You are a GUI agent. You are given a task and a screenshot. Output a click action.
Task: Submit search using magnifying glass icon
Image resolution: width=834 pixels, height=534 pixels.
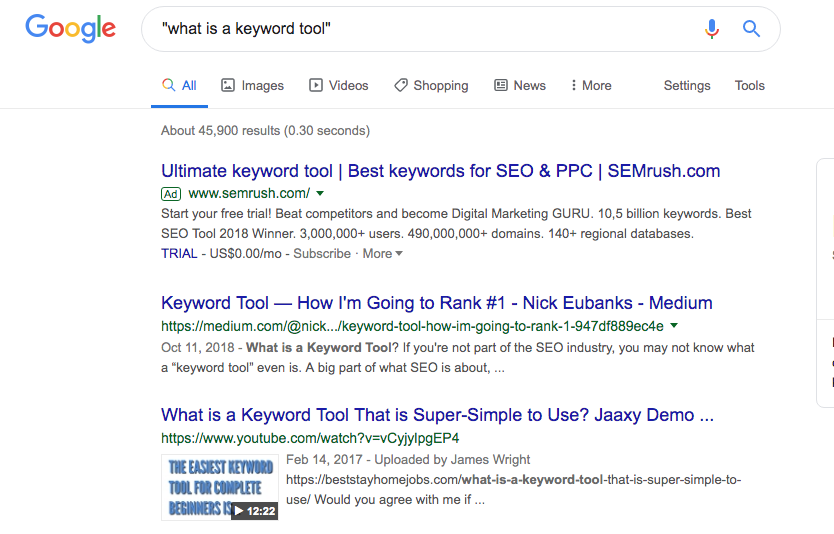click(x=751, y=29)
